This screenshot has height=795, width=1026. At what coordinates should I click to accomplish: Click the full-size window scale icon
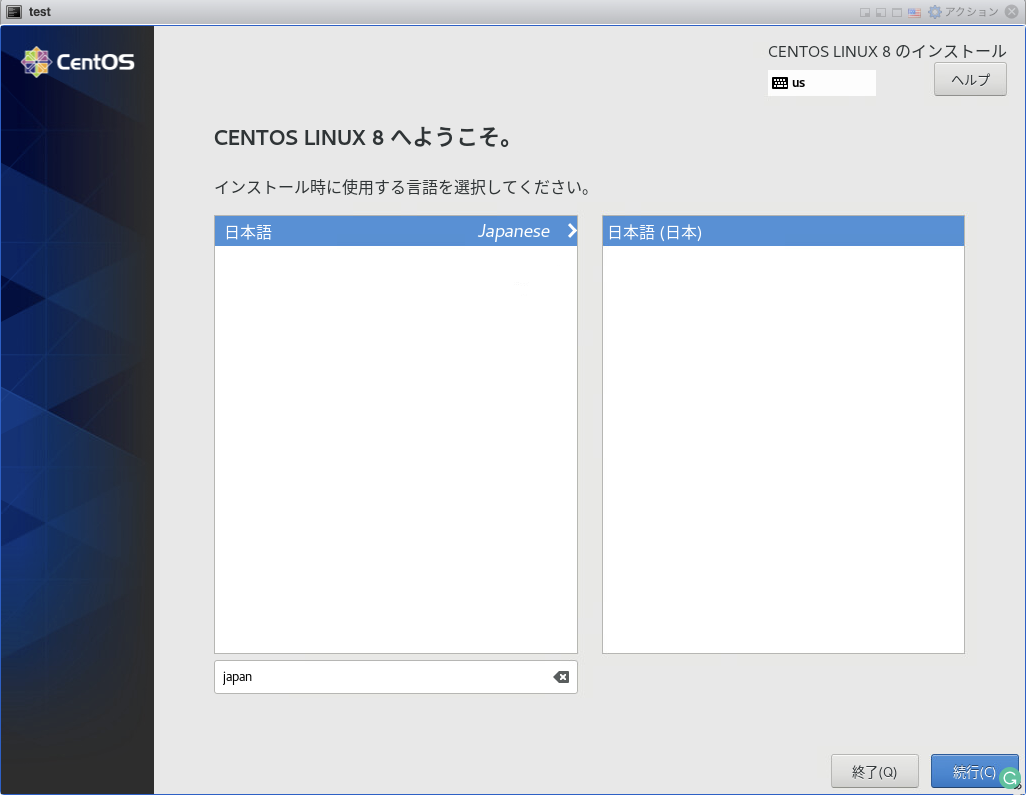[x=897, y=12]
